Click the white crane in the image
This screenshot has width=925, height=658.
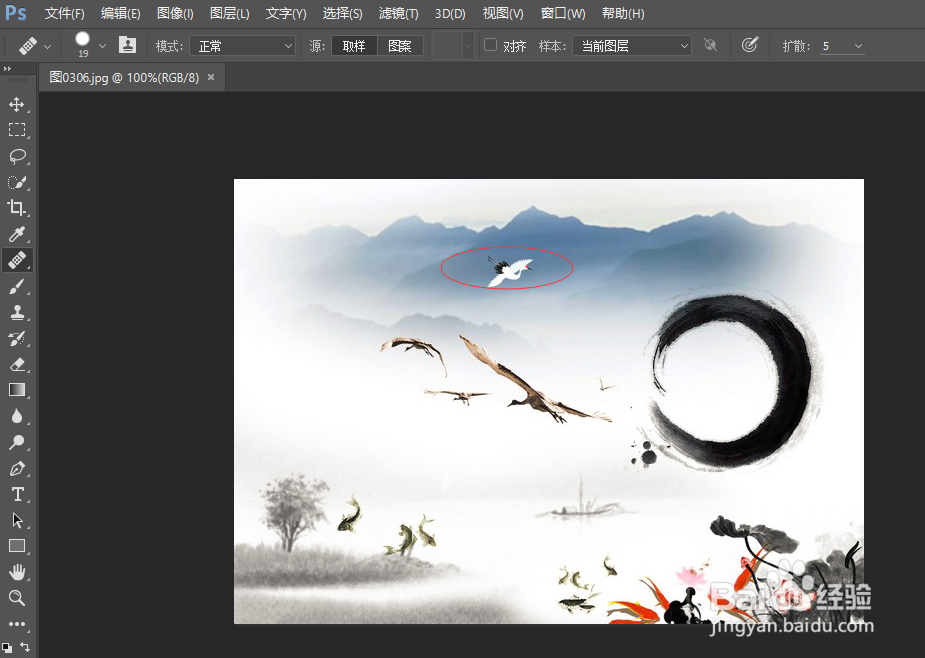tap(509, 271)
